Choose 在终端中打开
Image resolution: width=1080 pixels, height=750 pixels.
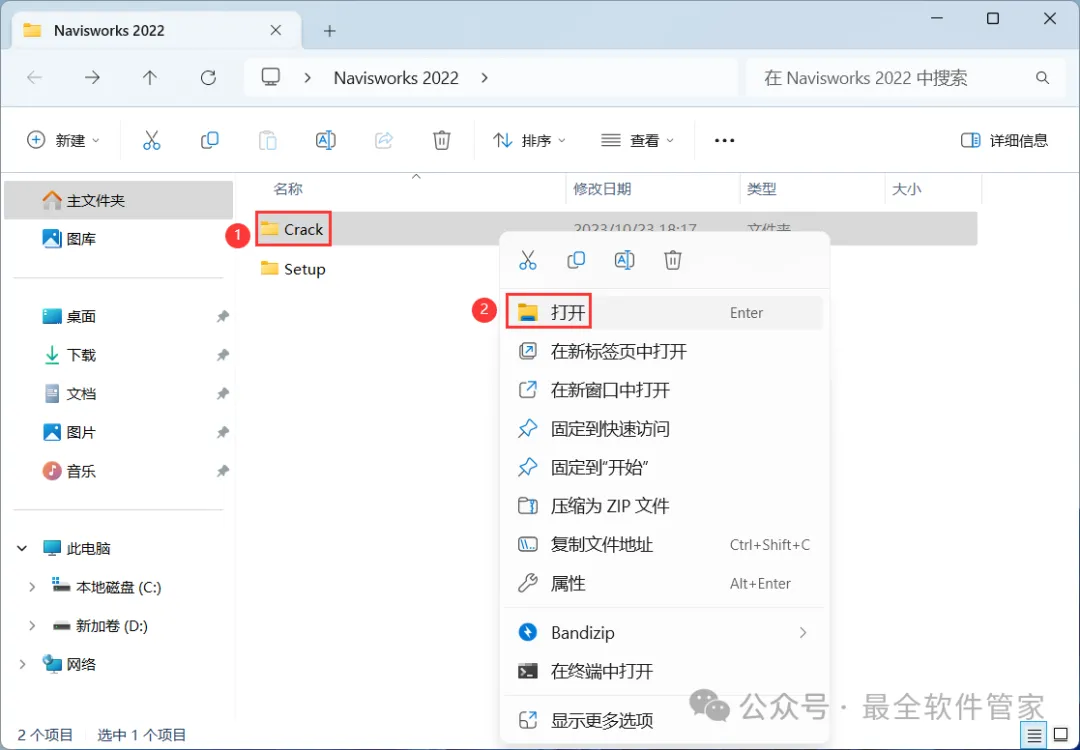pos(665,671)
